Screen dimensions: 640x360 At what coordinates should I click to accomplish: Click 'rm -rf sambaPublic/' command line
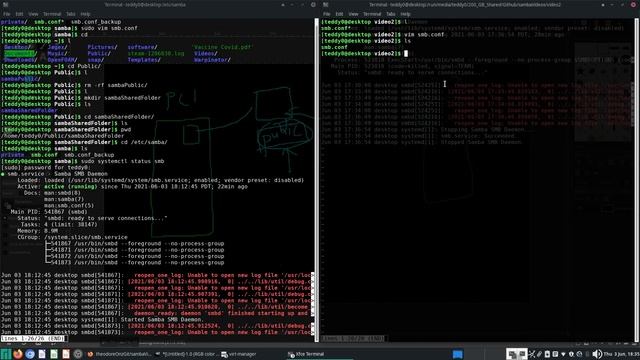click(x=117, y=85)
